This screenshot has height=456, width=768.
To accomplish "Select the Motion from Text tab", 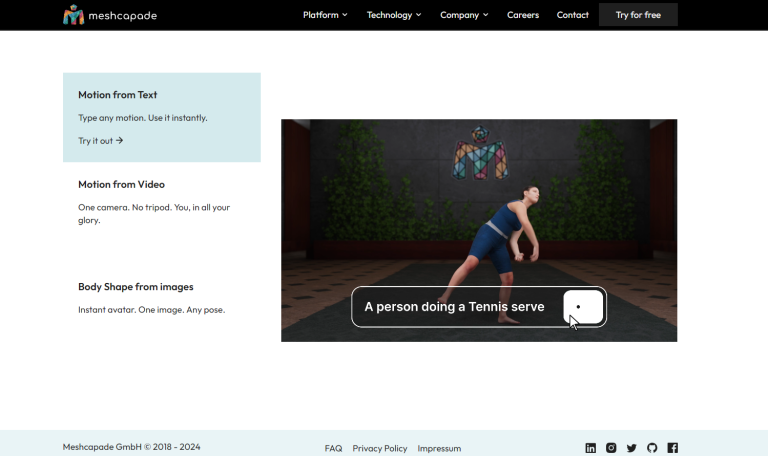I will point(118,95).
